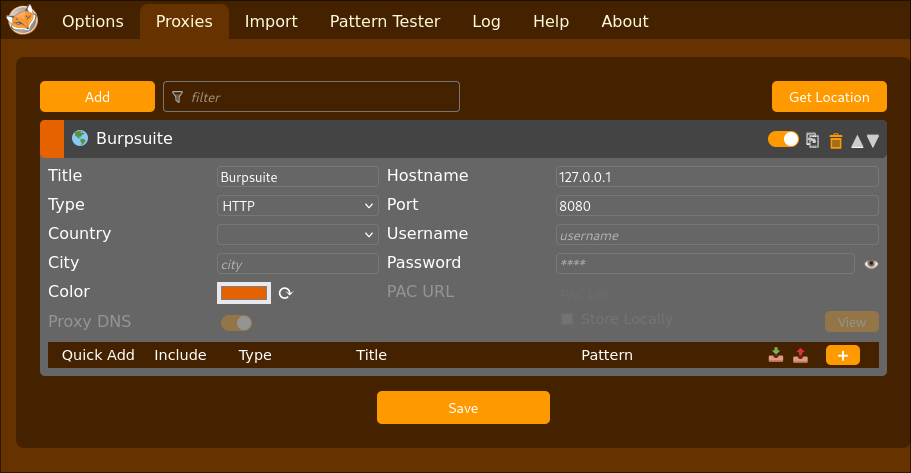The width and height of the screenshot is (911, 473).
Task: Click the Quick Add column header
Action: pyautogui.click(x=98, y=355)
